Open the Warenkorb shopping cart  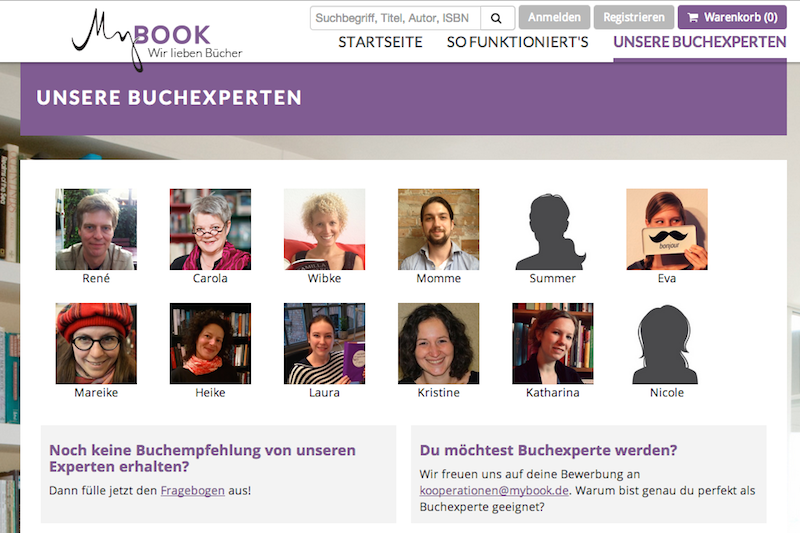(732, 17)
